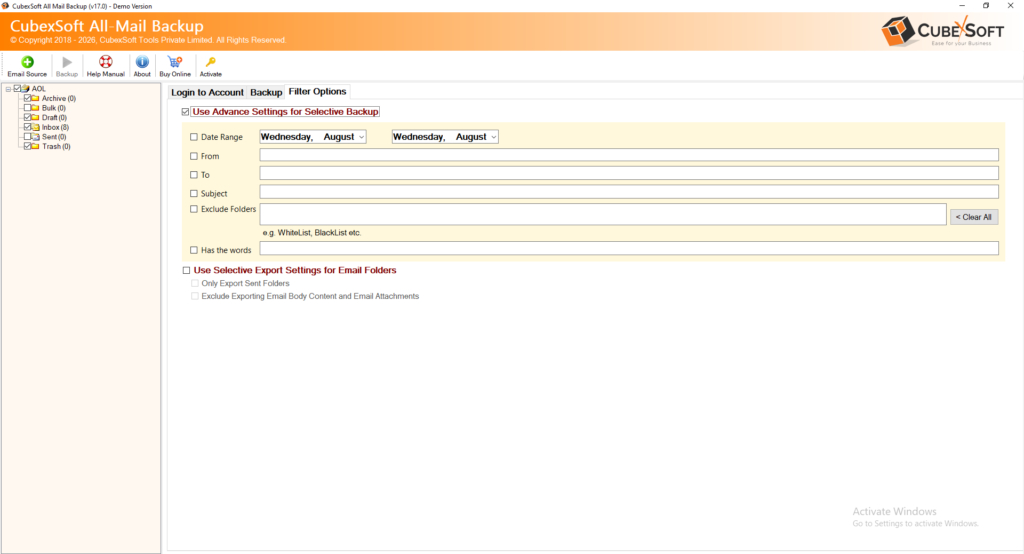Switch to the Login to Account tab
Screen dimensions: 1024x554
(x=207, y=92)
